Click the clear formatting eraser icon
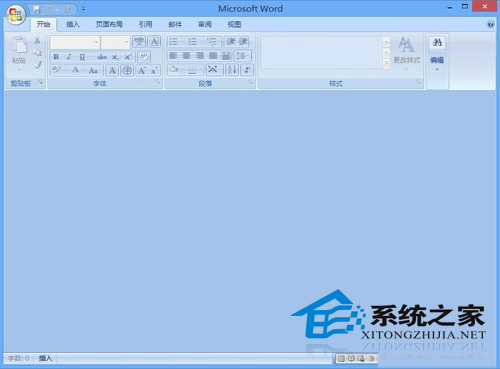This screenshot has height=369, width=500. coord(144,57)
